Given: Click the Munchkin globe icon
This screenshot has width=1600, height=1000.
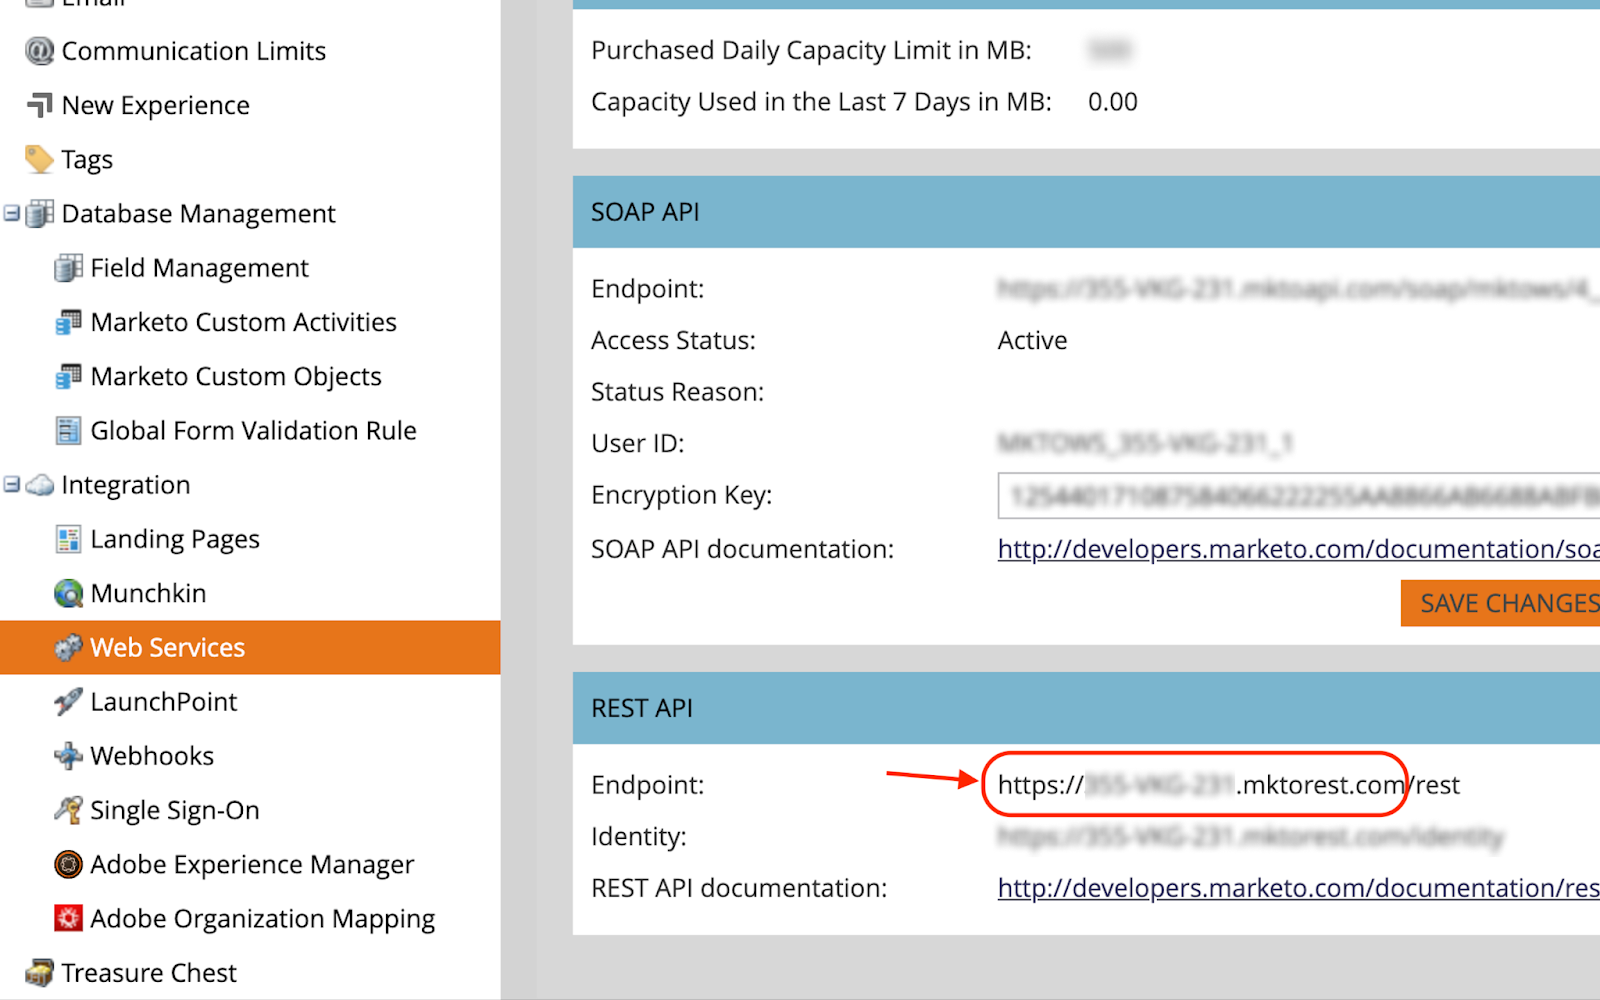Looking at the screenshot, I should point(68,594).
